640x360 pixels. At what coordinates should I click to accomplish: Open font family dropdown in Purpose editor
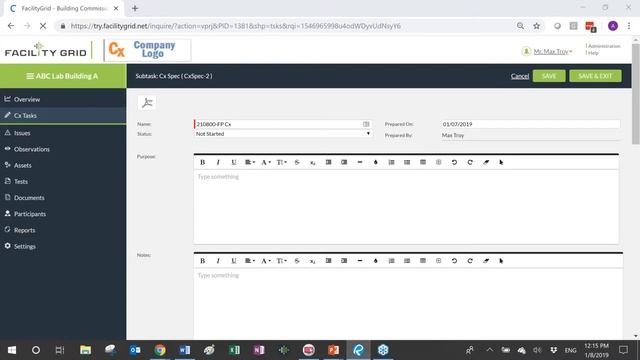266,162
